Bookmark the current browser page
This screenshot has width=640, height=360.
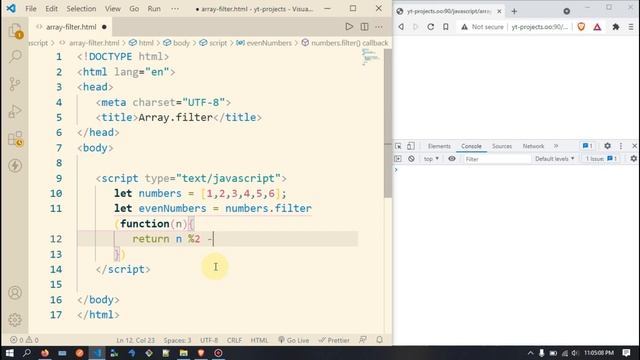[x=446, y=27]
